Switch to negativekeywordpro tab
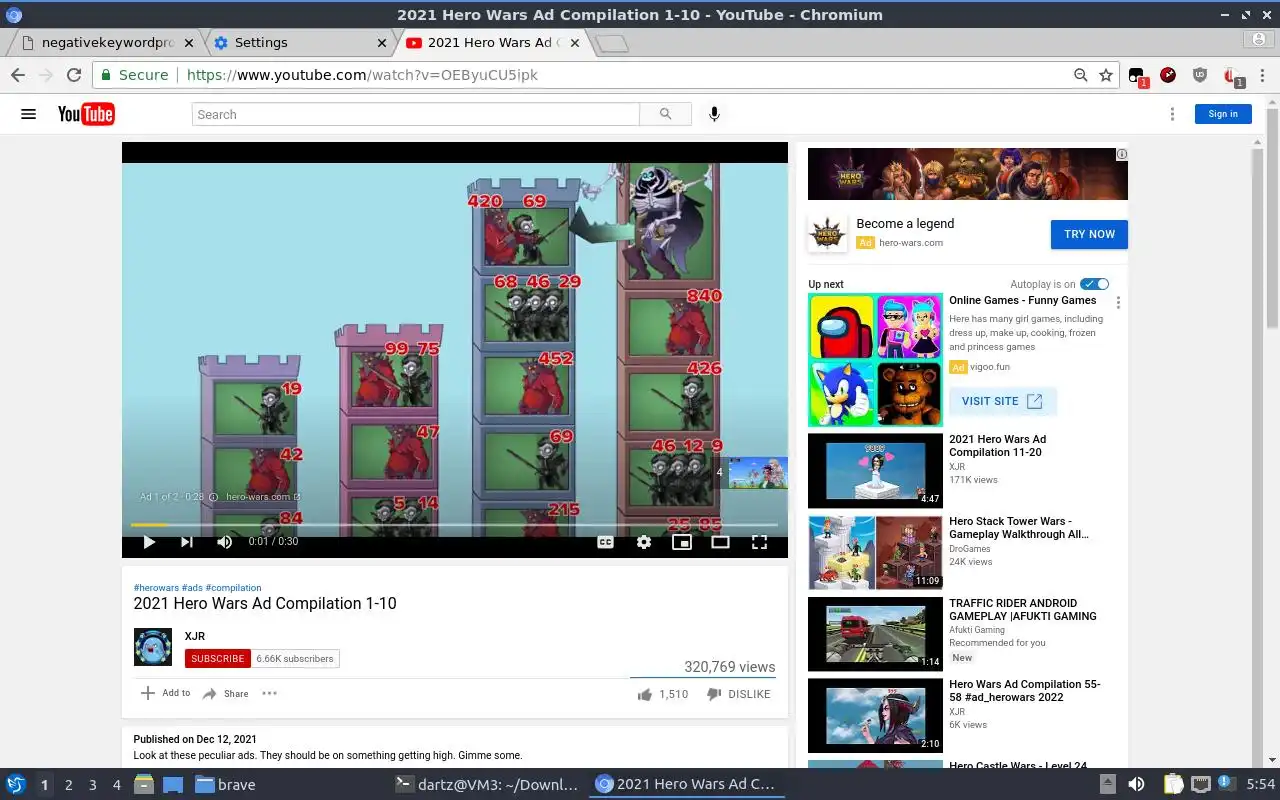The width and height of the screenshot is (1280, 800). [107, 42]
